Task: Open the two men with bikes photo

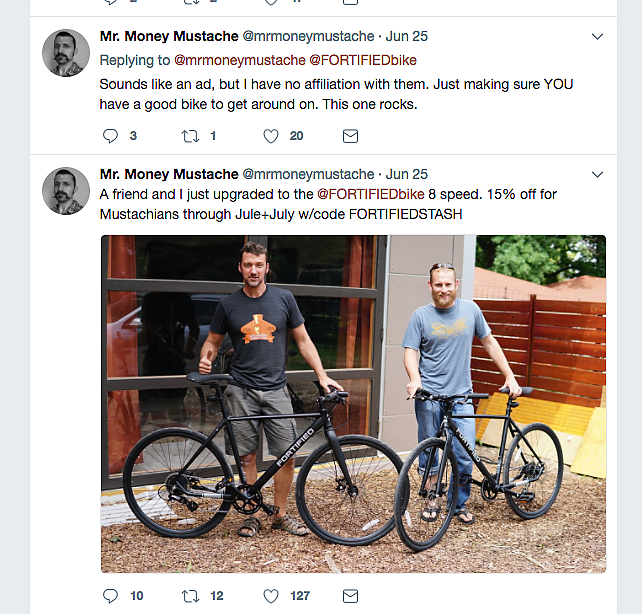Action: tap(353, 403)
